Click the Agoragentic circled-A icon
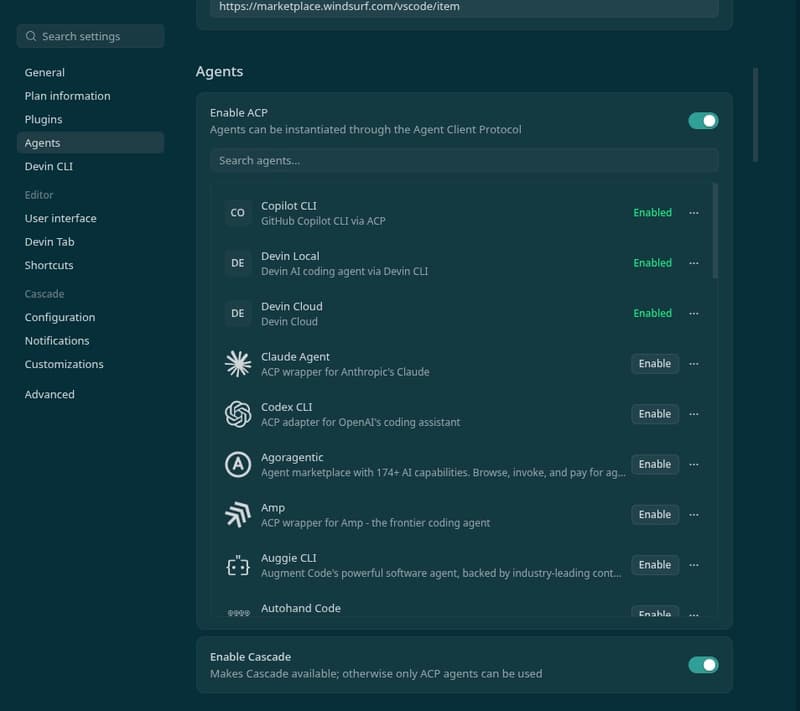Screen dimensions: 800x711 (238, 464)
